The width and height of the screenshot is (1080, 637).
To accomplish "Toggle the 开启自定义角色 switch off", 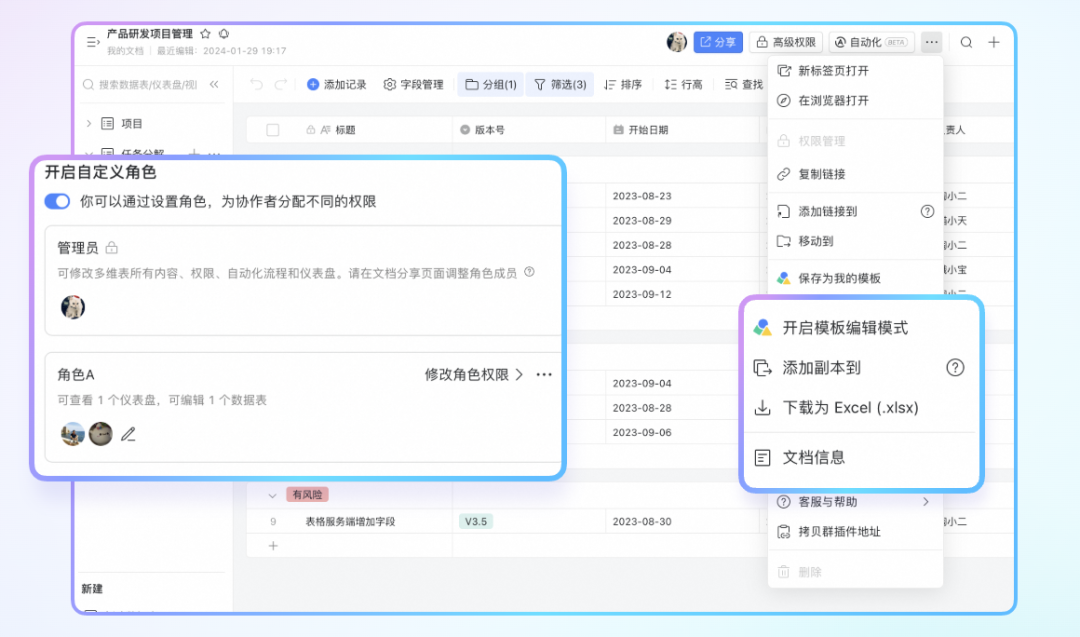I will click(x=58, y=202).
